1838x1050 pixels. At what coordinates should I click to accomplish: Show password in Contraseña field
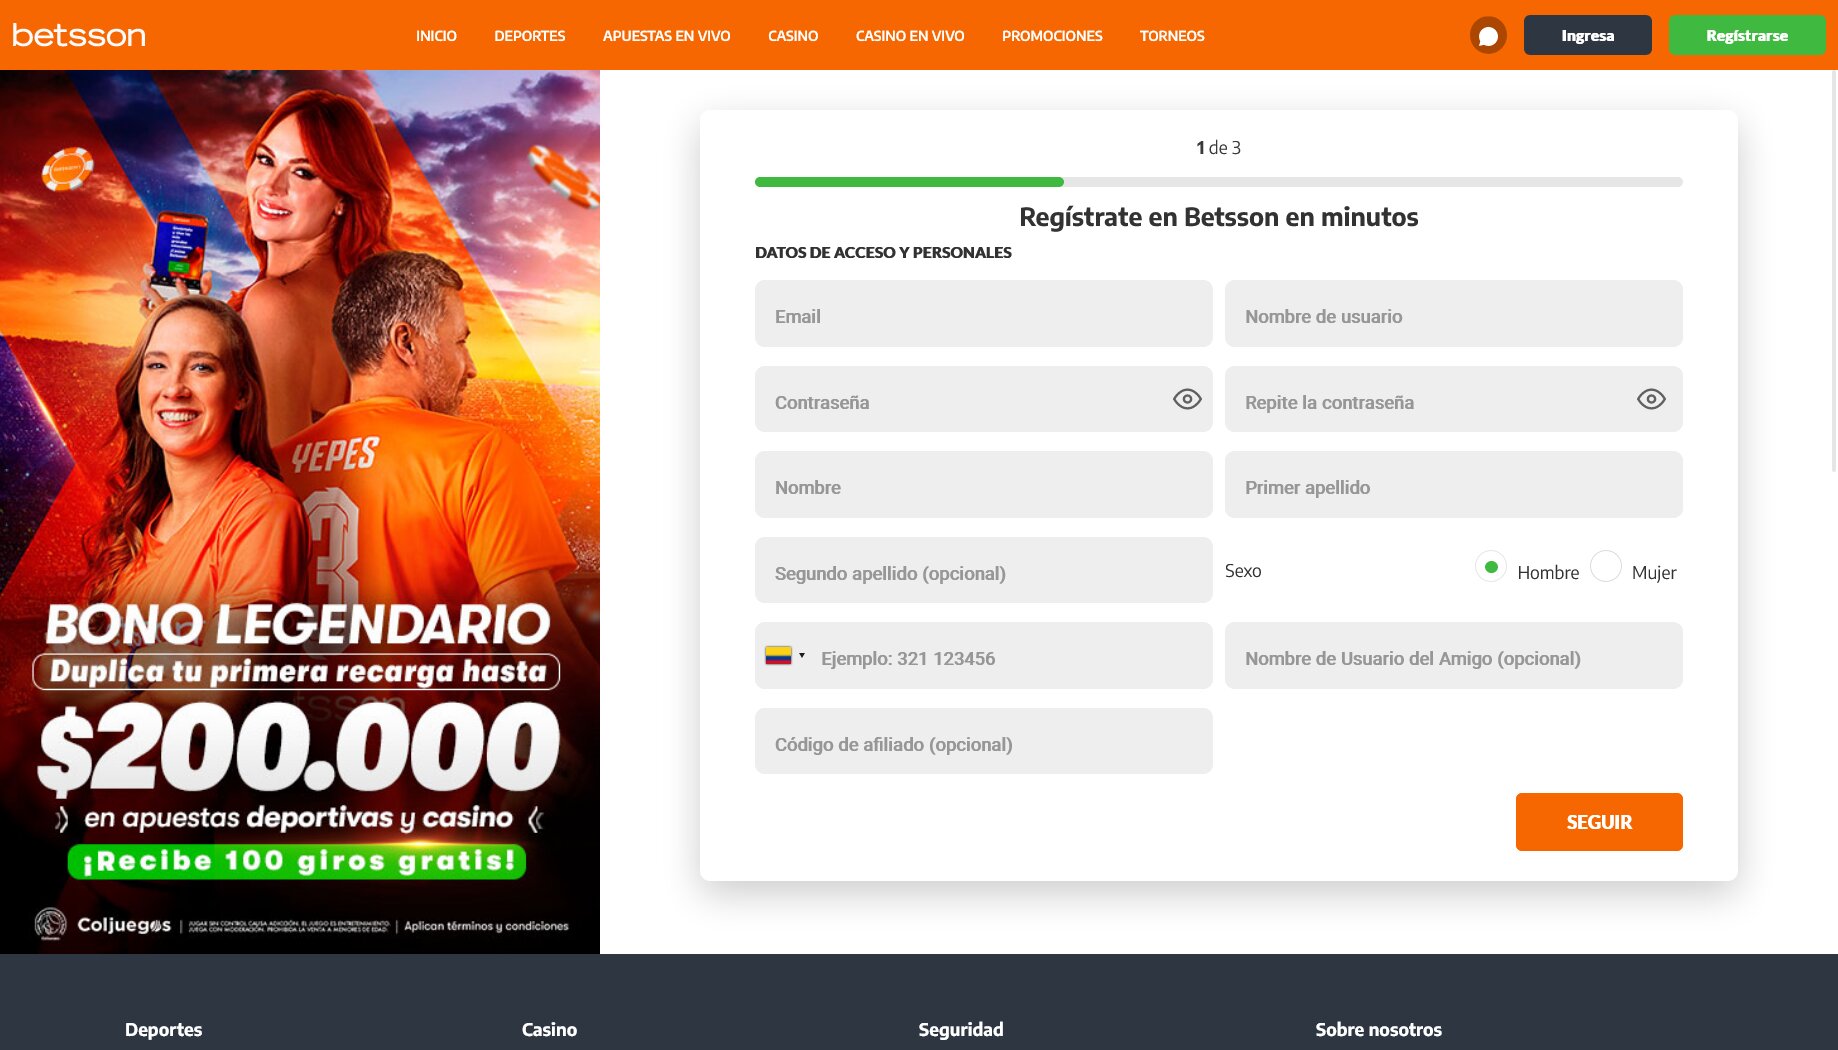1187,399
